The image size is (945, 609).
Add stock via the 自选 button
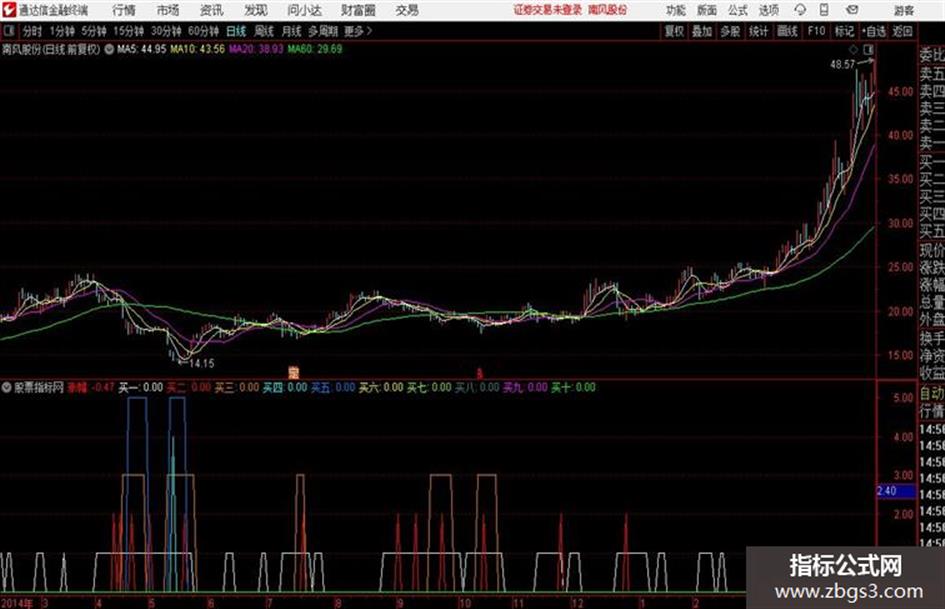(874, 31)
